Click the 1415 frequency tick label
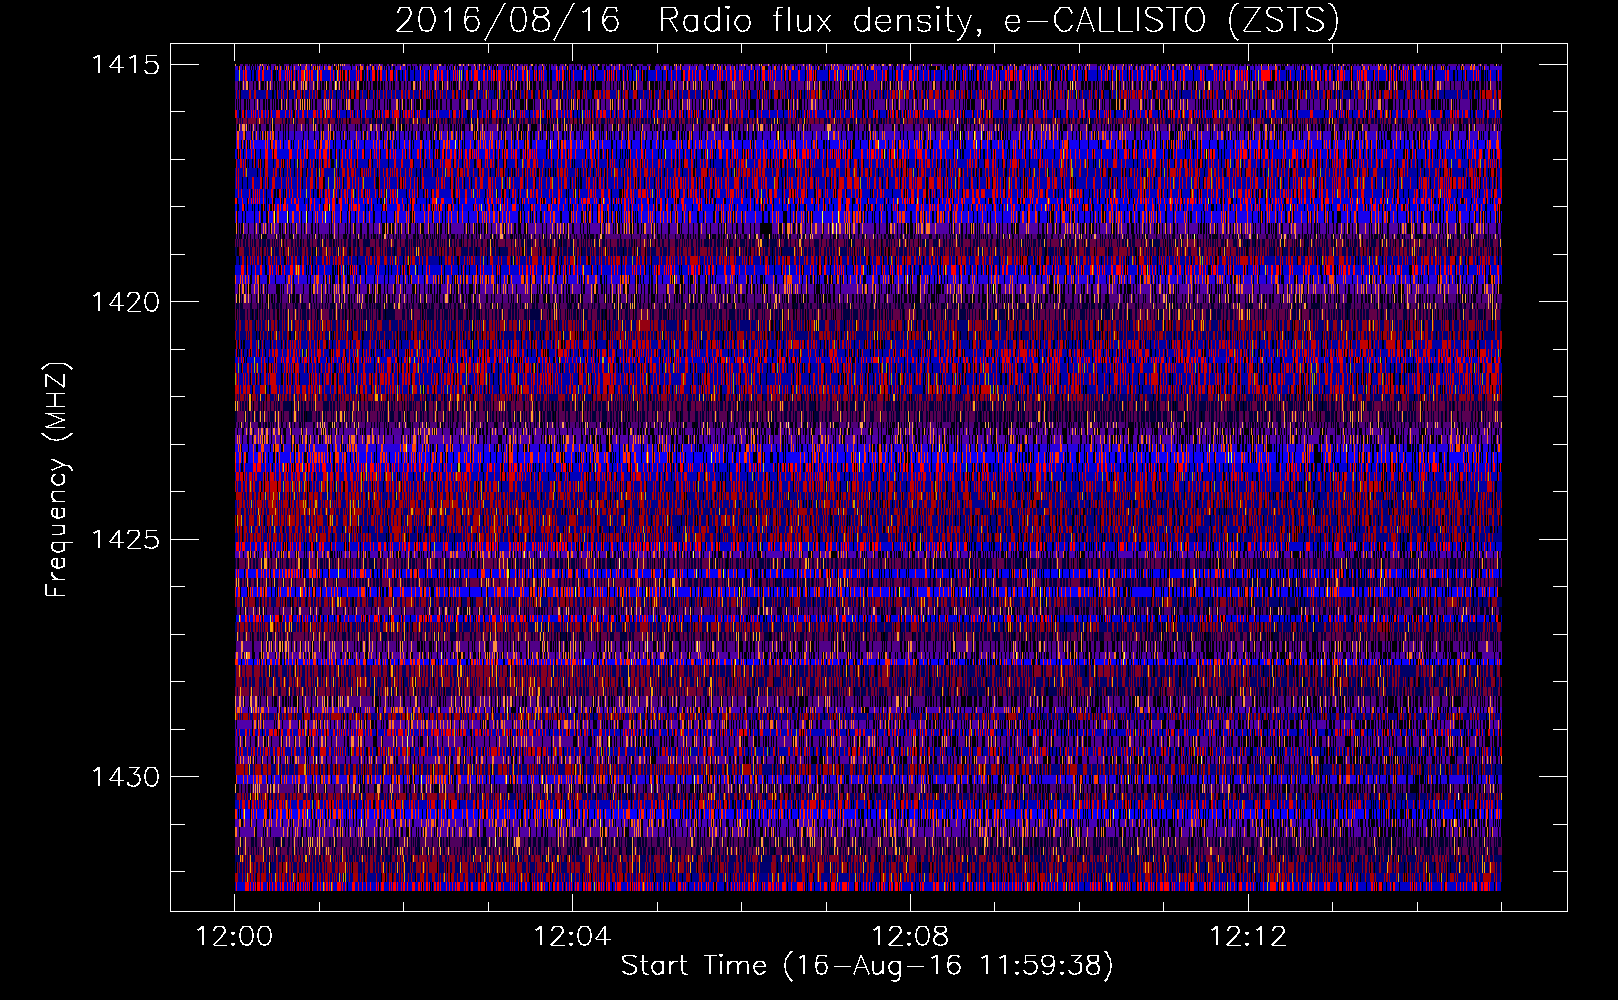Image resolution: width=1618 pixels, height=1000 pixels. [x=125, y=65]
